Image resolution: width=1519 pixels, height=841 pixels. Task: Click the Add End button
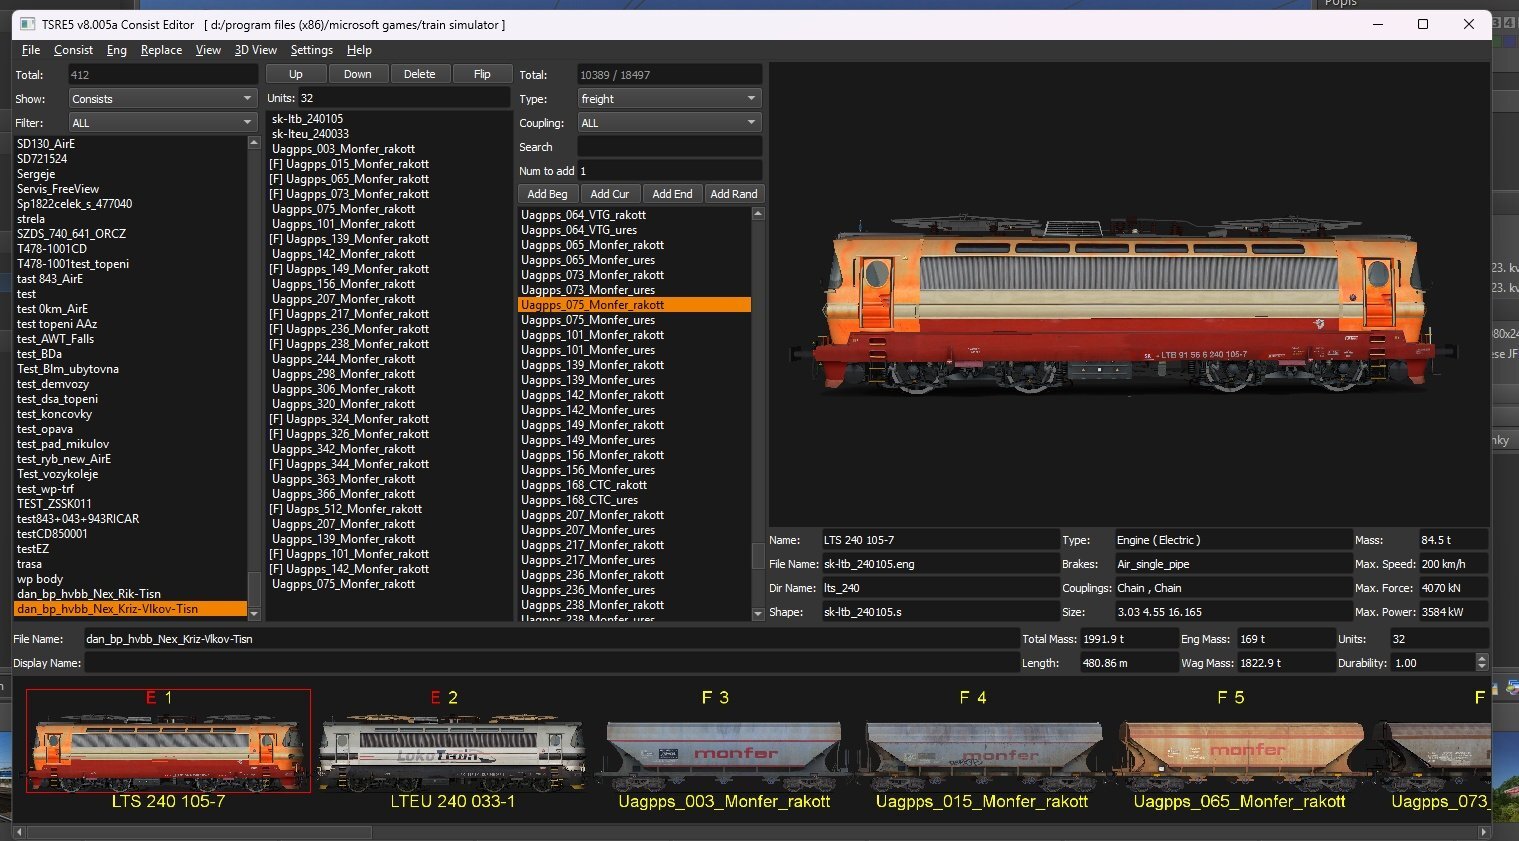click(672, 194)
